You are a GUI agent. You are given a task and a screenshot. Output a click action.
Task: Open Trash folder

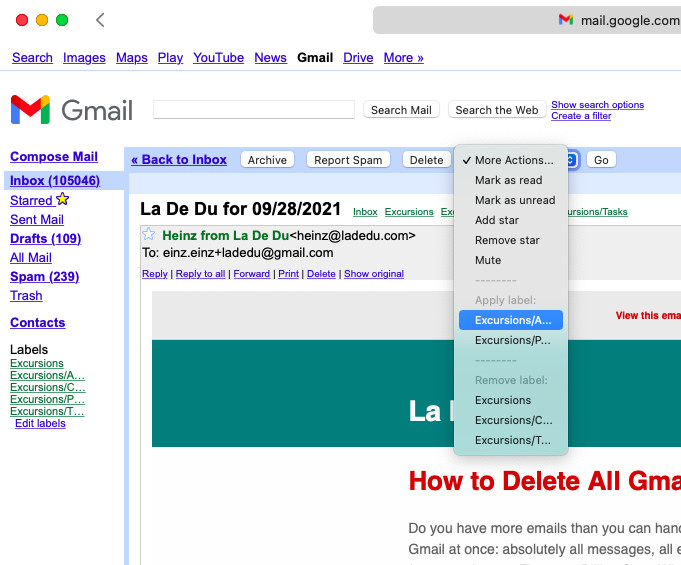pyautogui.click(x=26, y=296)
